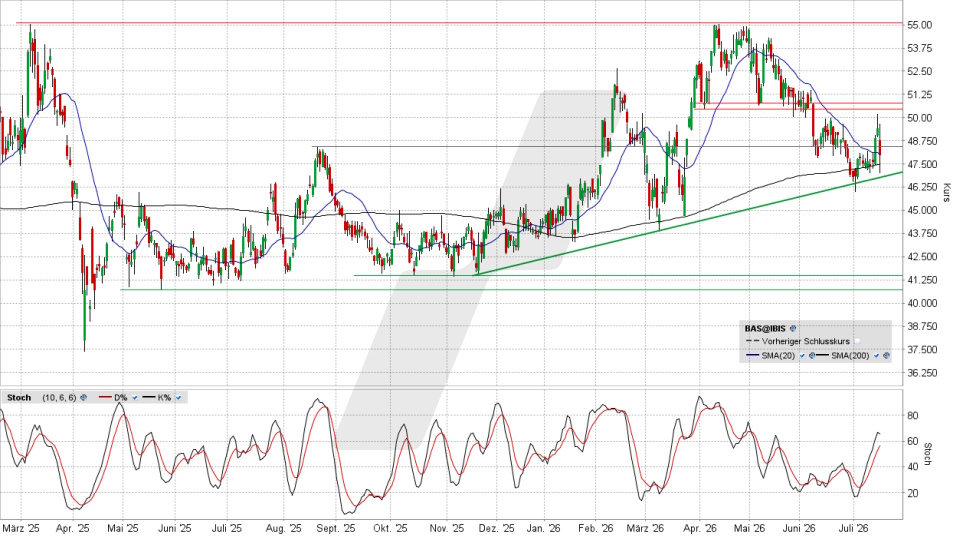960x540 pixels.
Task: Enable the Vorheriger Schlusskurs checkbox
Action: [857, 341]
